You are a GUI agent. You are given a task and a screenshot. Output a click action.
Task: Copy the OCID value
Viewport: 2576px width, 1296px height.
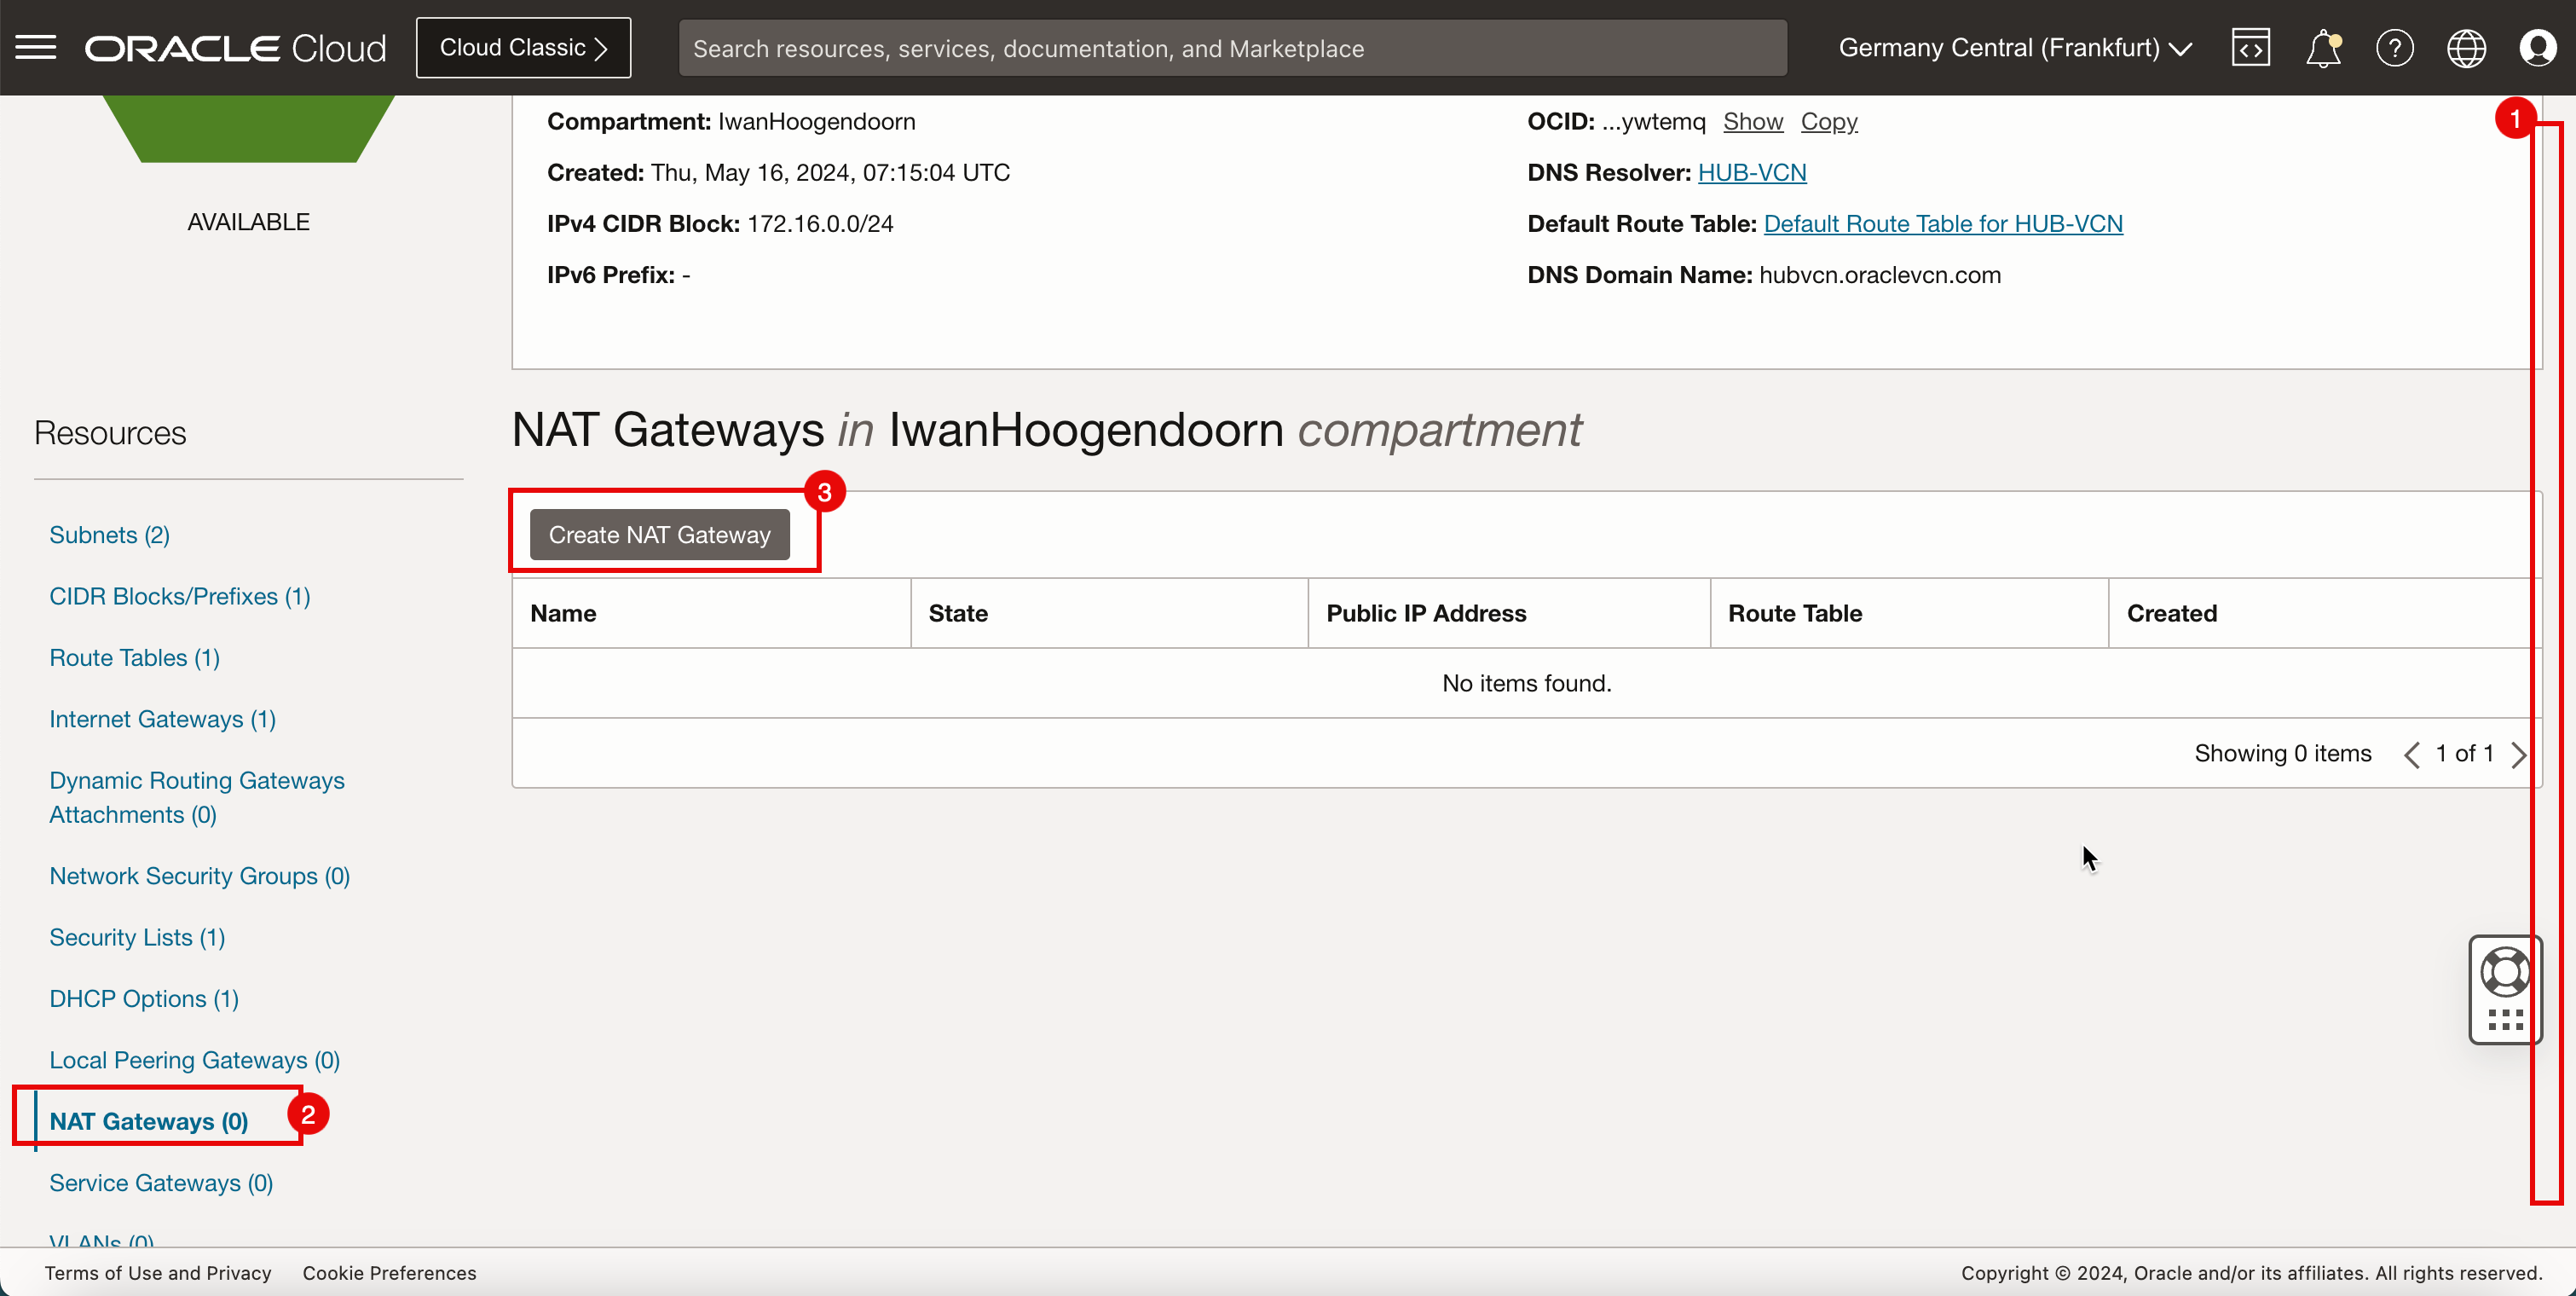click(1828, 121)
